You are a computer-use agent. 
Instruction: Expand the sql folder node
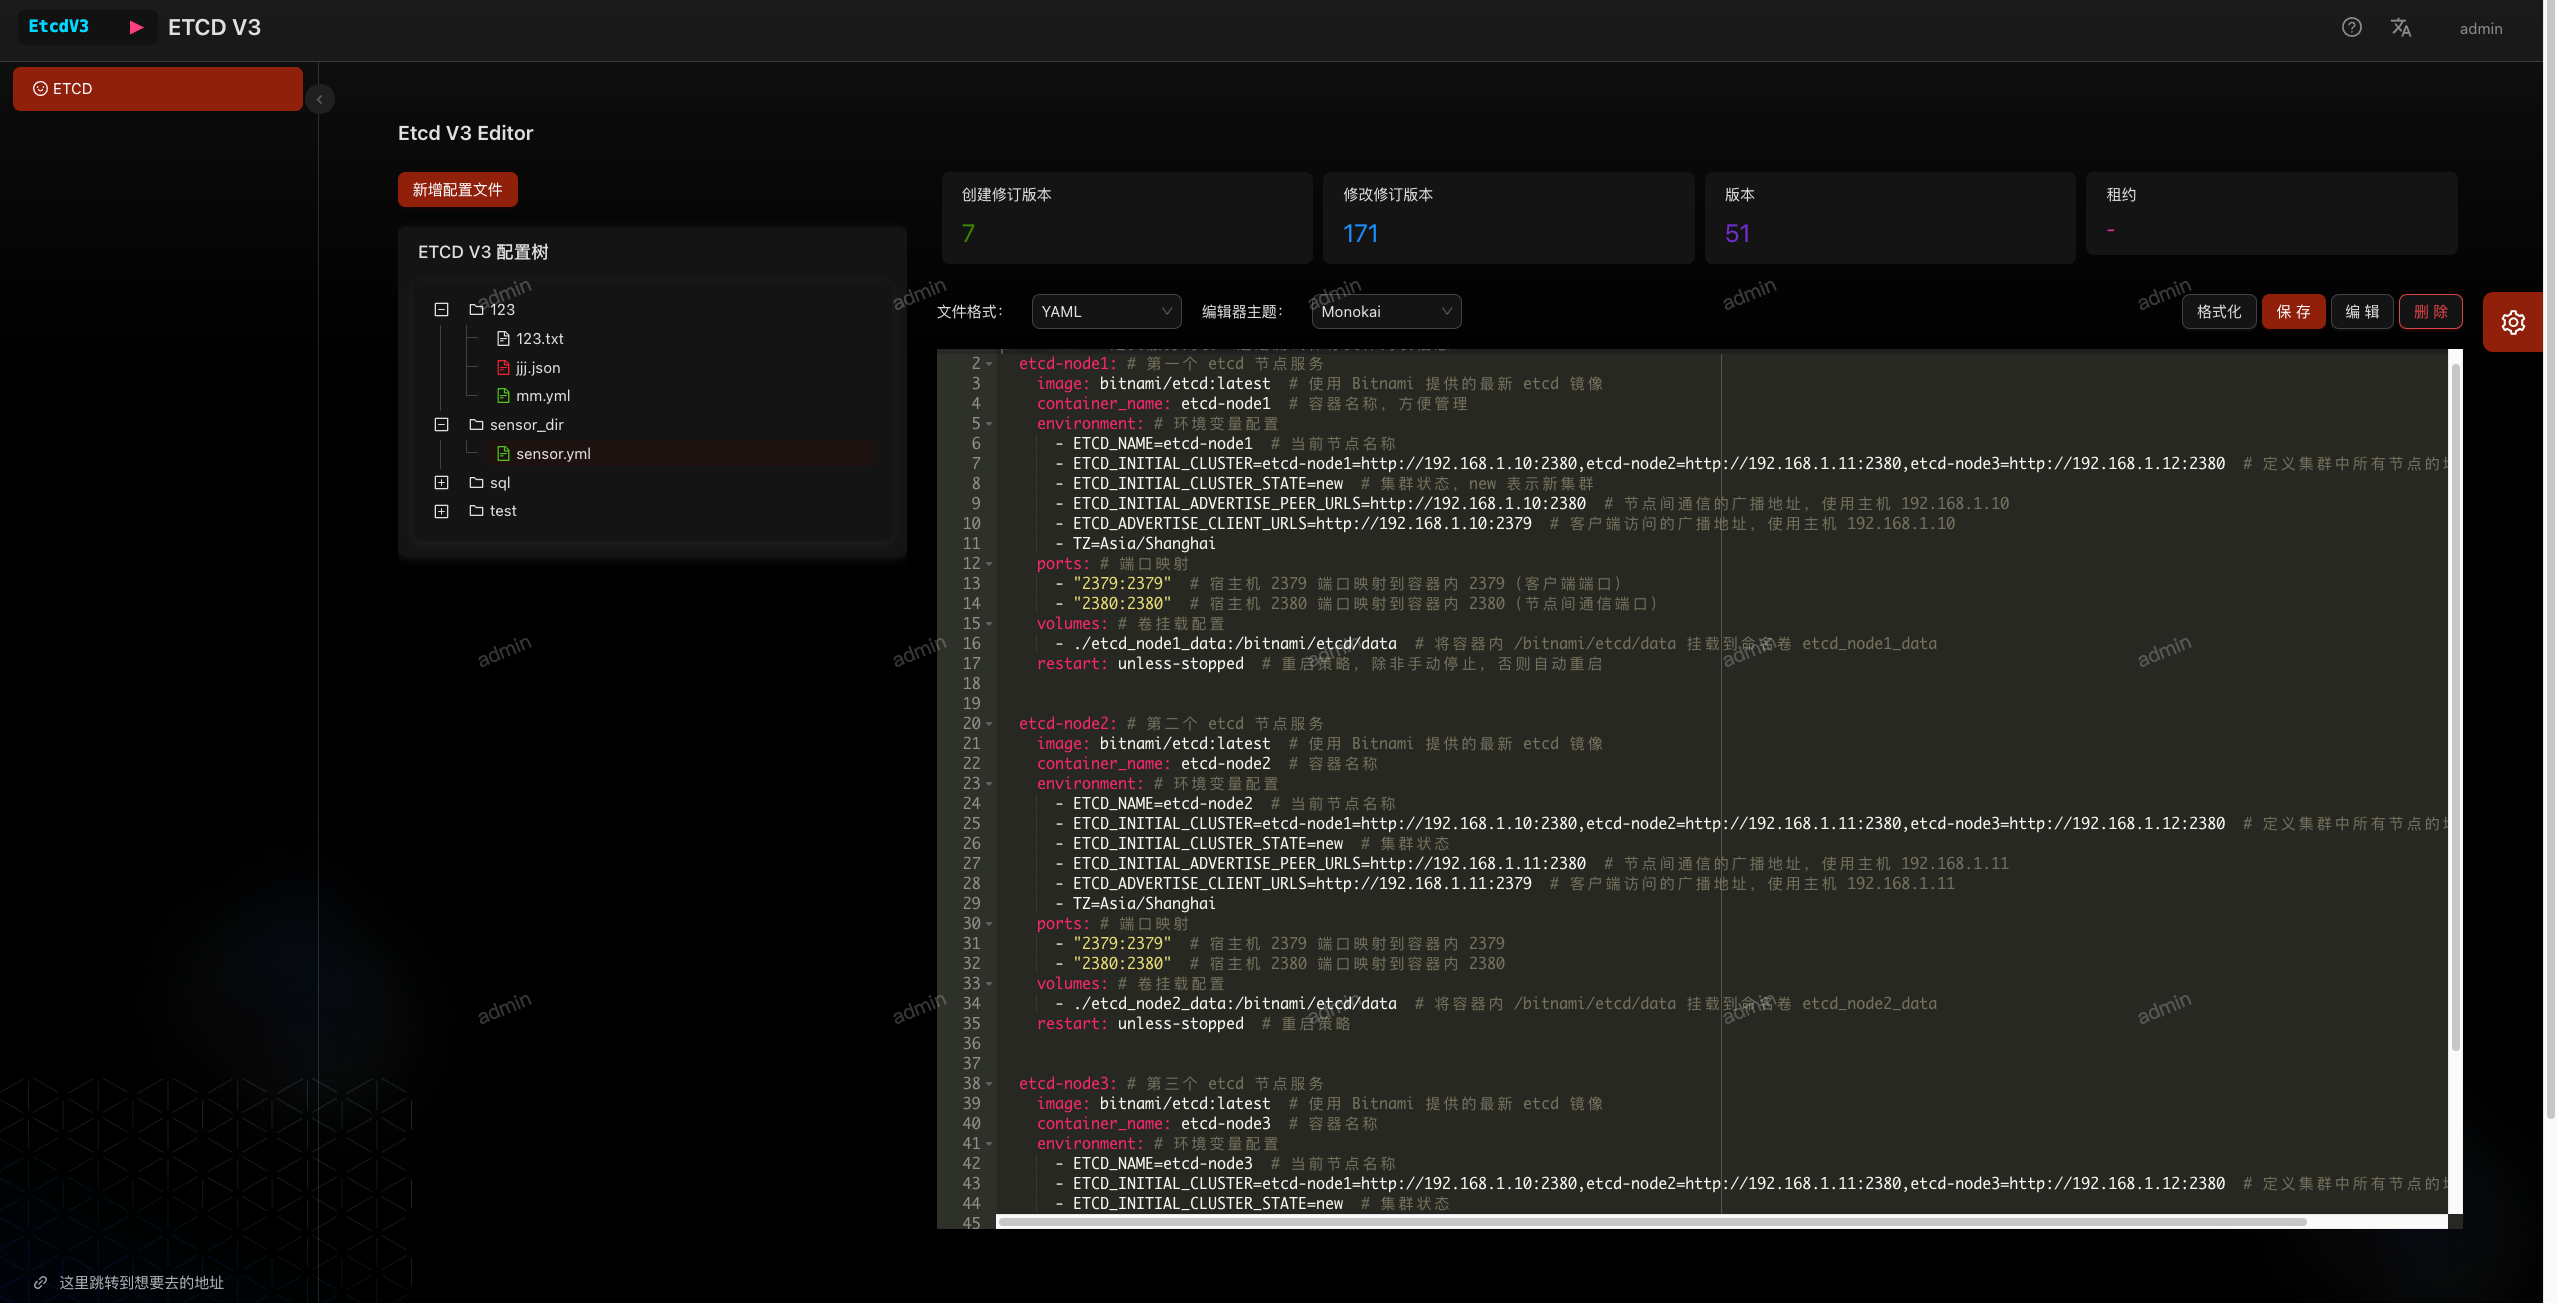click(441, 483)
